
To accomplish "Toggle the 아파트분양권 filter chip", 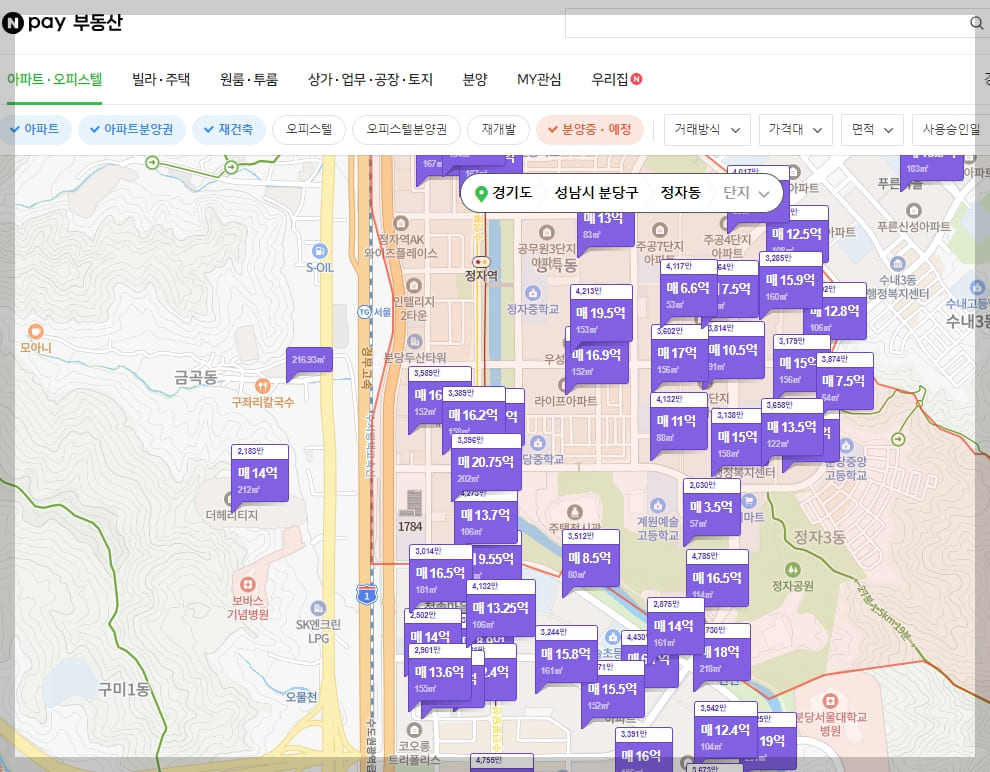I will click(131, 129).
